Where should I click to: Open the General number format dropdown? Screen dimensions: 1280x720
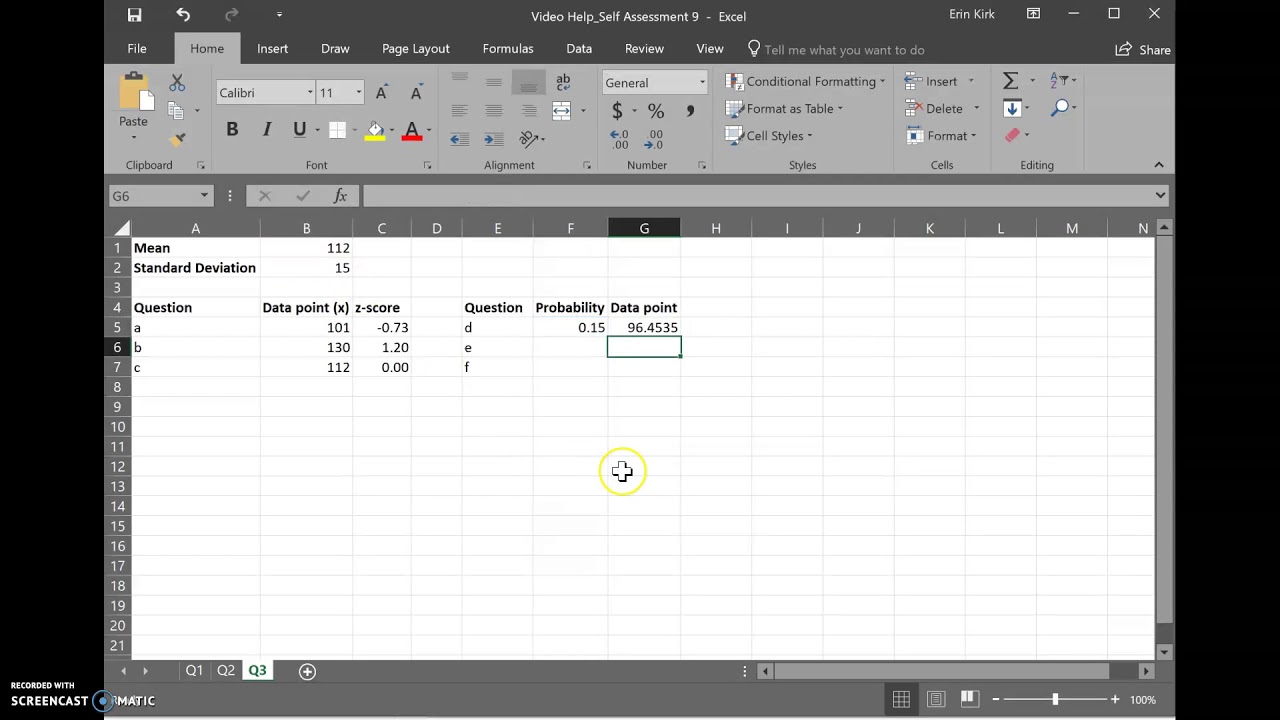[x=702, y=83]
